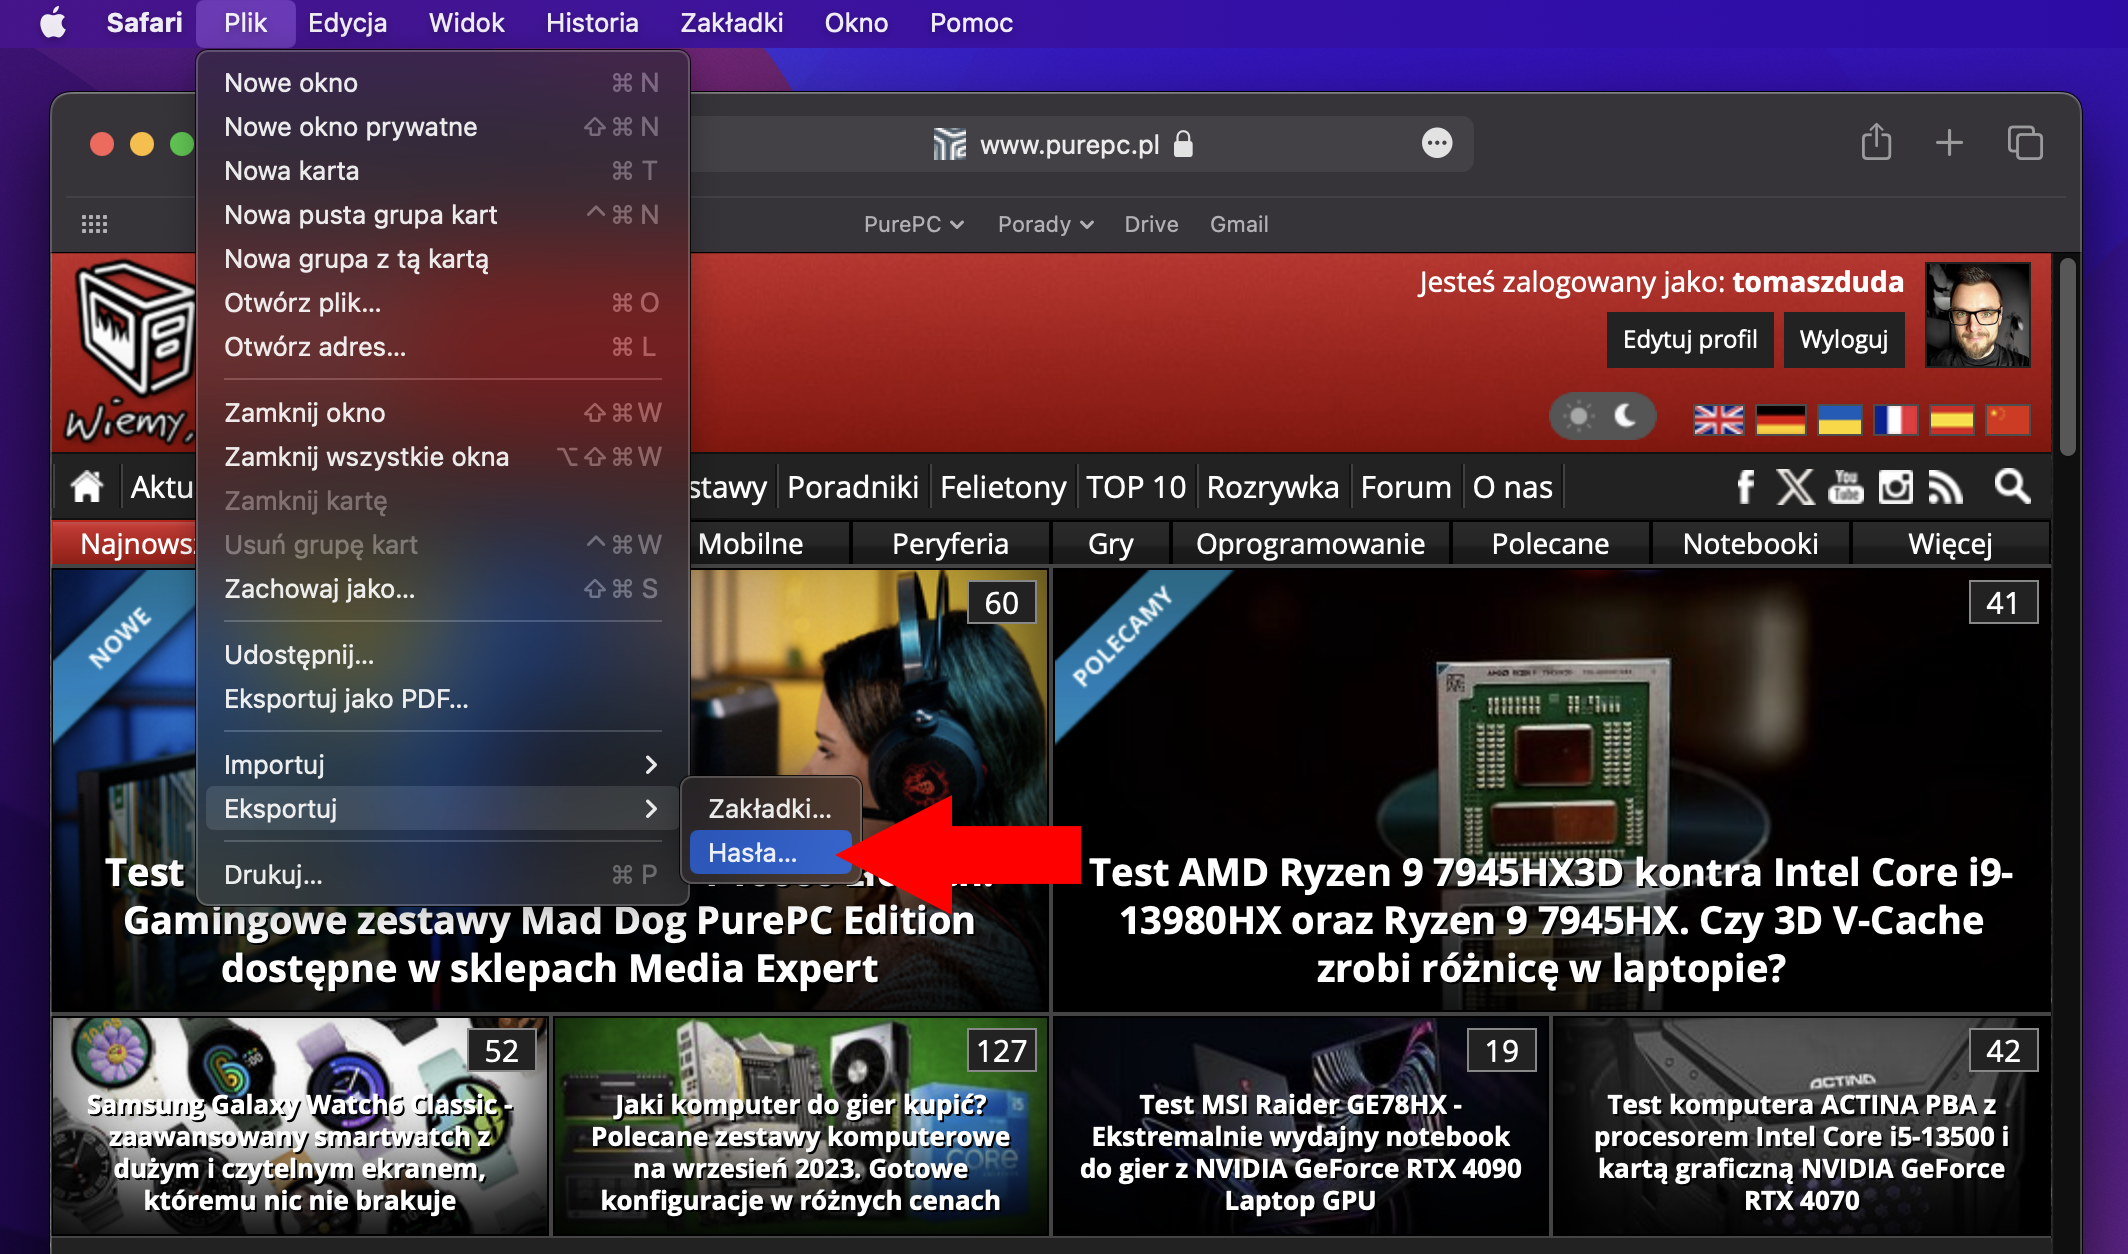Click the Edytuj profil button

pyautogui.click(x=1689, y=339)
